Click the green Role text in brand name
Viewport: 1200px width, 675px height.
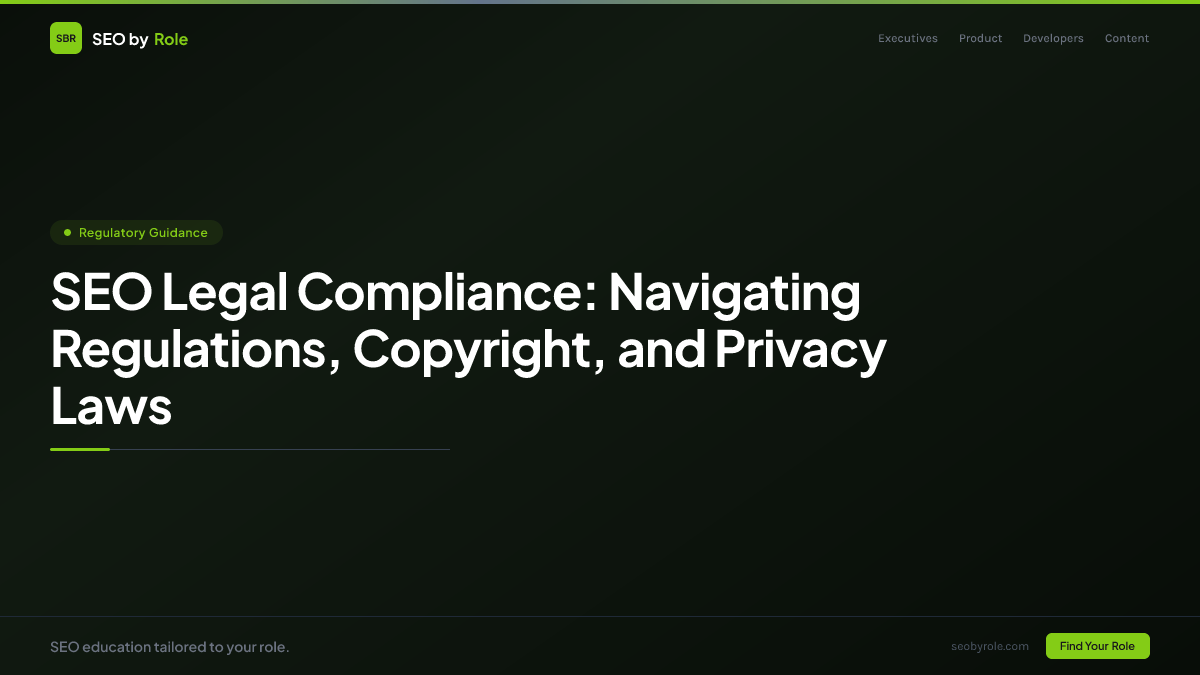click(171, 38)
